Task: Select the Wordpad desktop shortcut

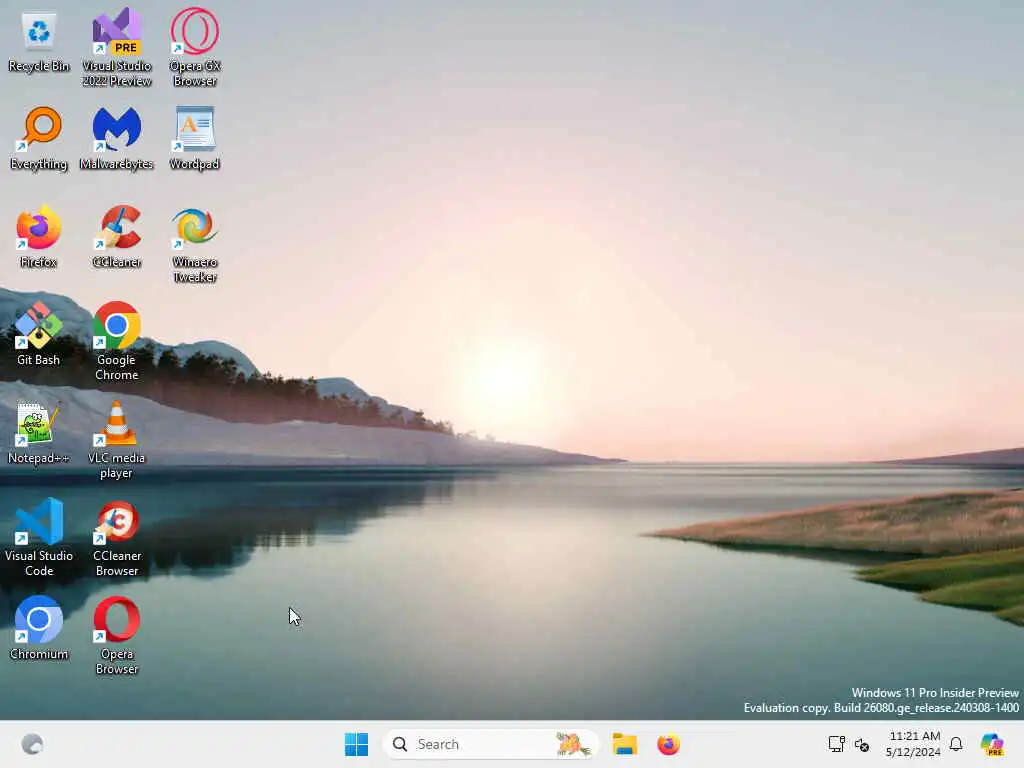Action: tap(195, 138)
